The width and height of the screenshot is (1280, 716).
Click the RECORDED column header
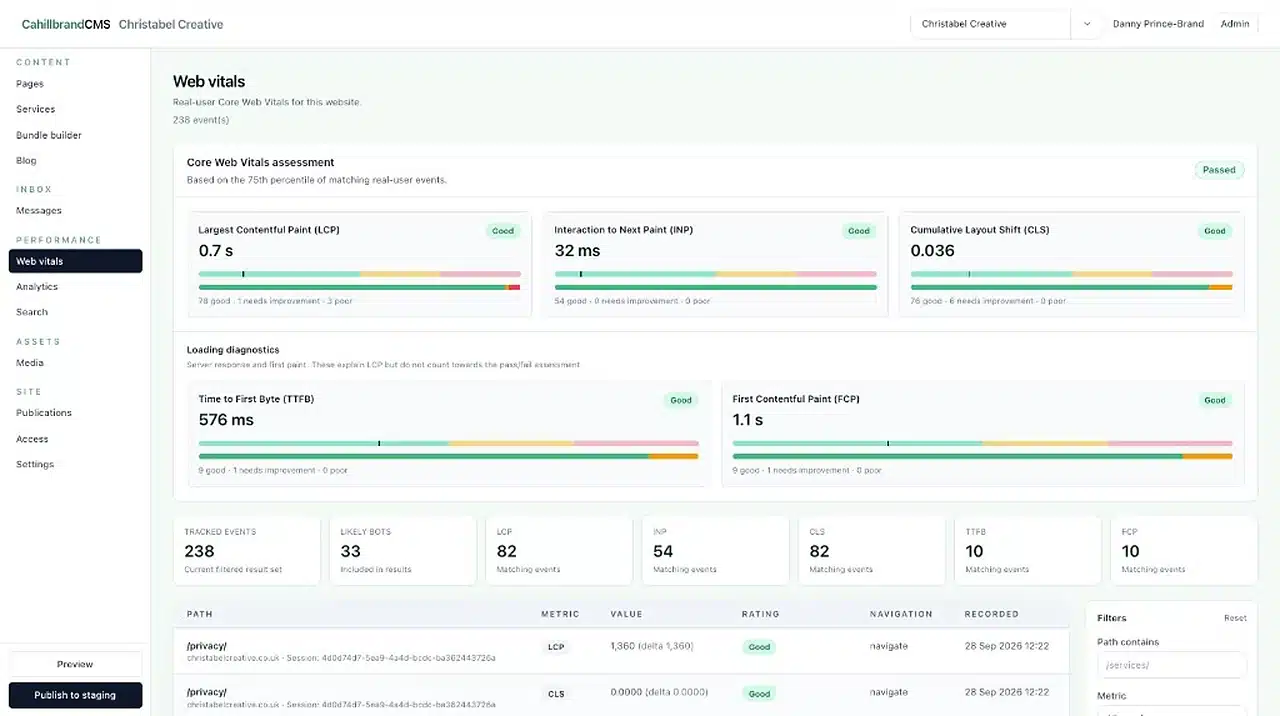pyautogui.click(x=992, y=614)
